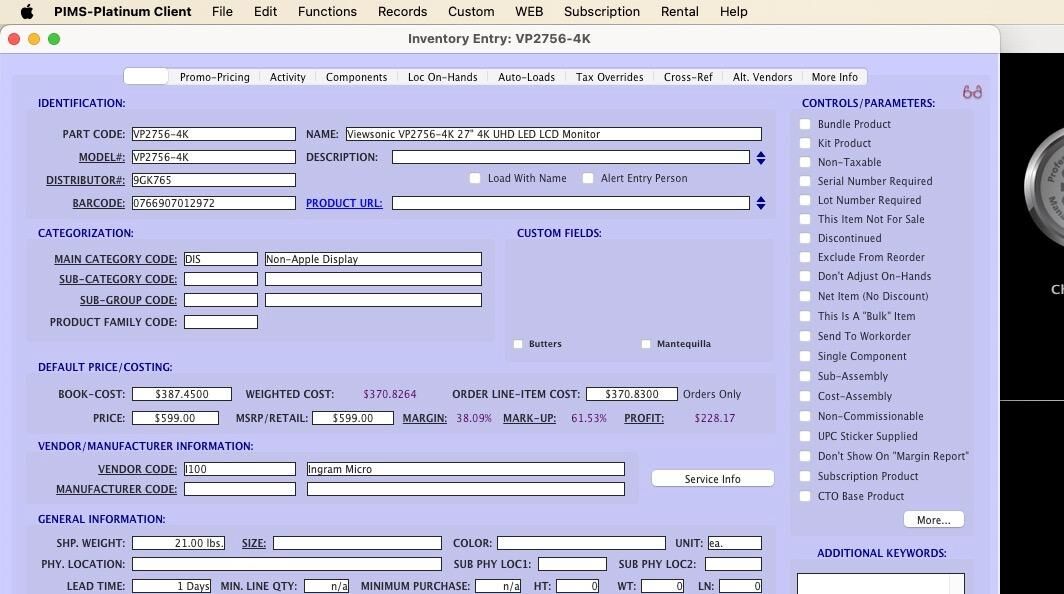This screenshot has width=1064, height=594.
Task: Click the SHP. WEIGHT input field
Action: 178,543
